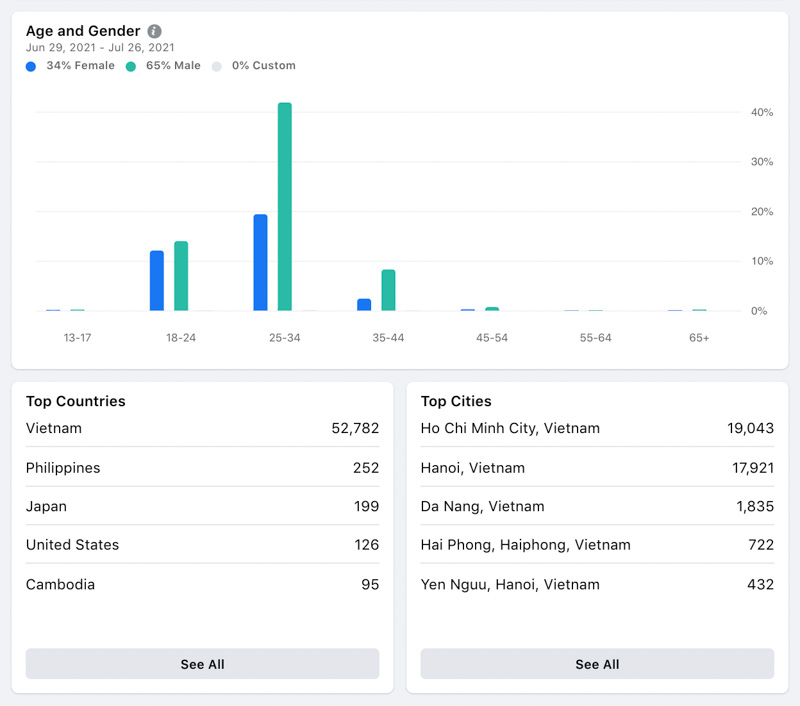The image size is (800, 706).
Task: Click the blue Female bar for 18-24
Action: [157, 281]
